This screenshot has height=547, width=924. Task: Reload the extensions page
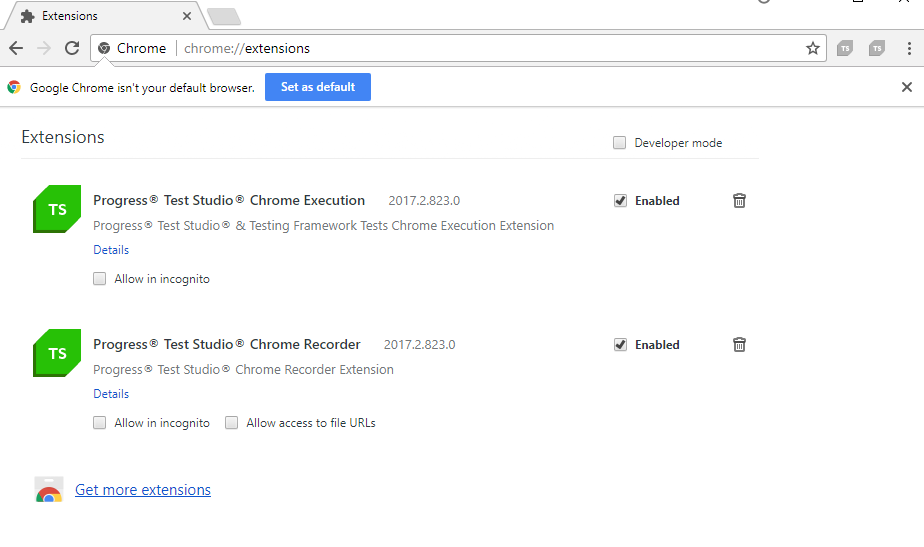coord(72,48)
